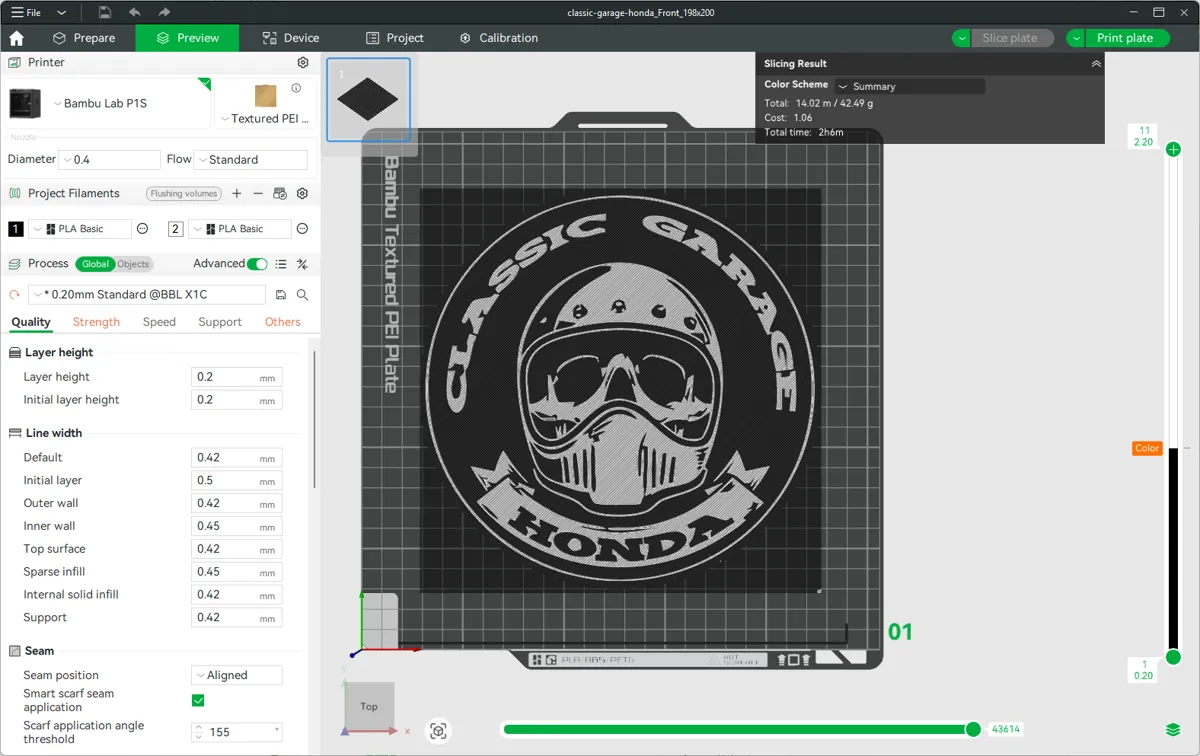Click the Layer height input field
The width and height of the screenshot is (1200, 756).
point(236,377)
